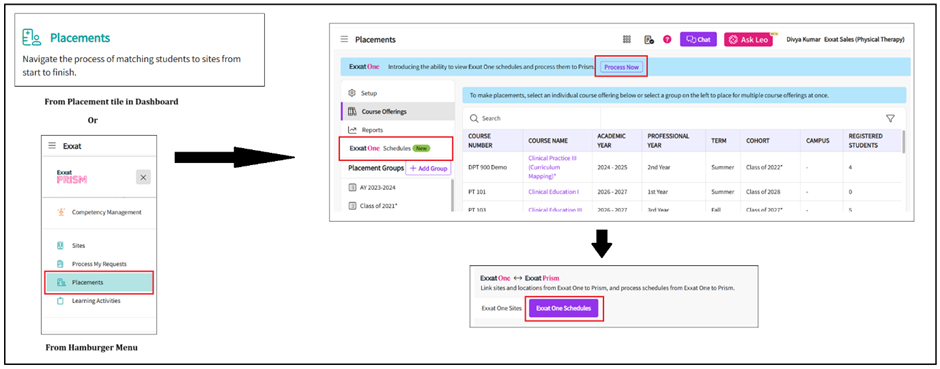Click the Placement Groups list scrollbar
940x369 pixels.
pyautogui.click(x=453, y=195)
